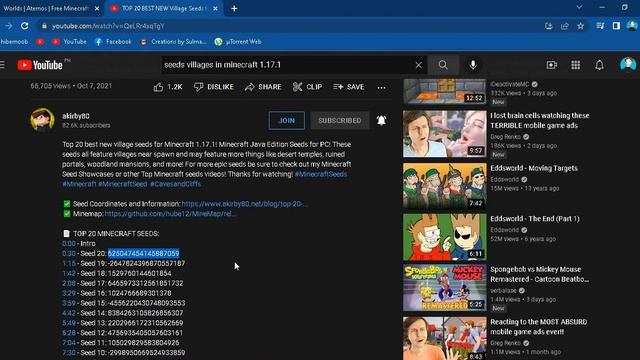Open the akirby80.net blog link
This screenshot has height=360, width=640.
click(244, 204)
